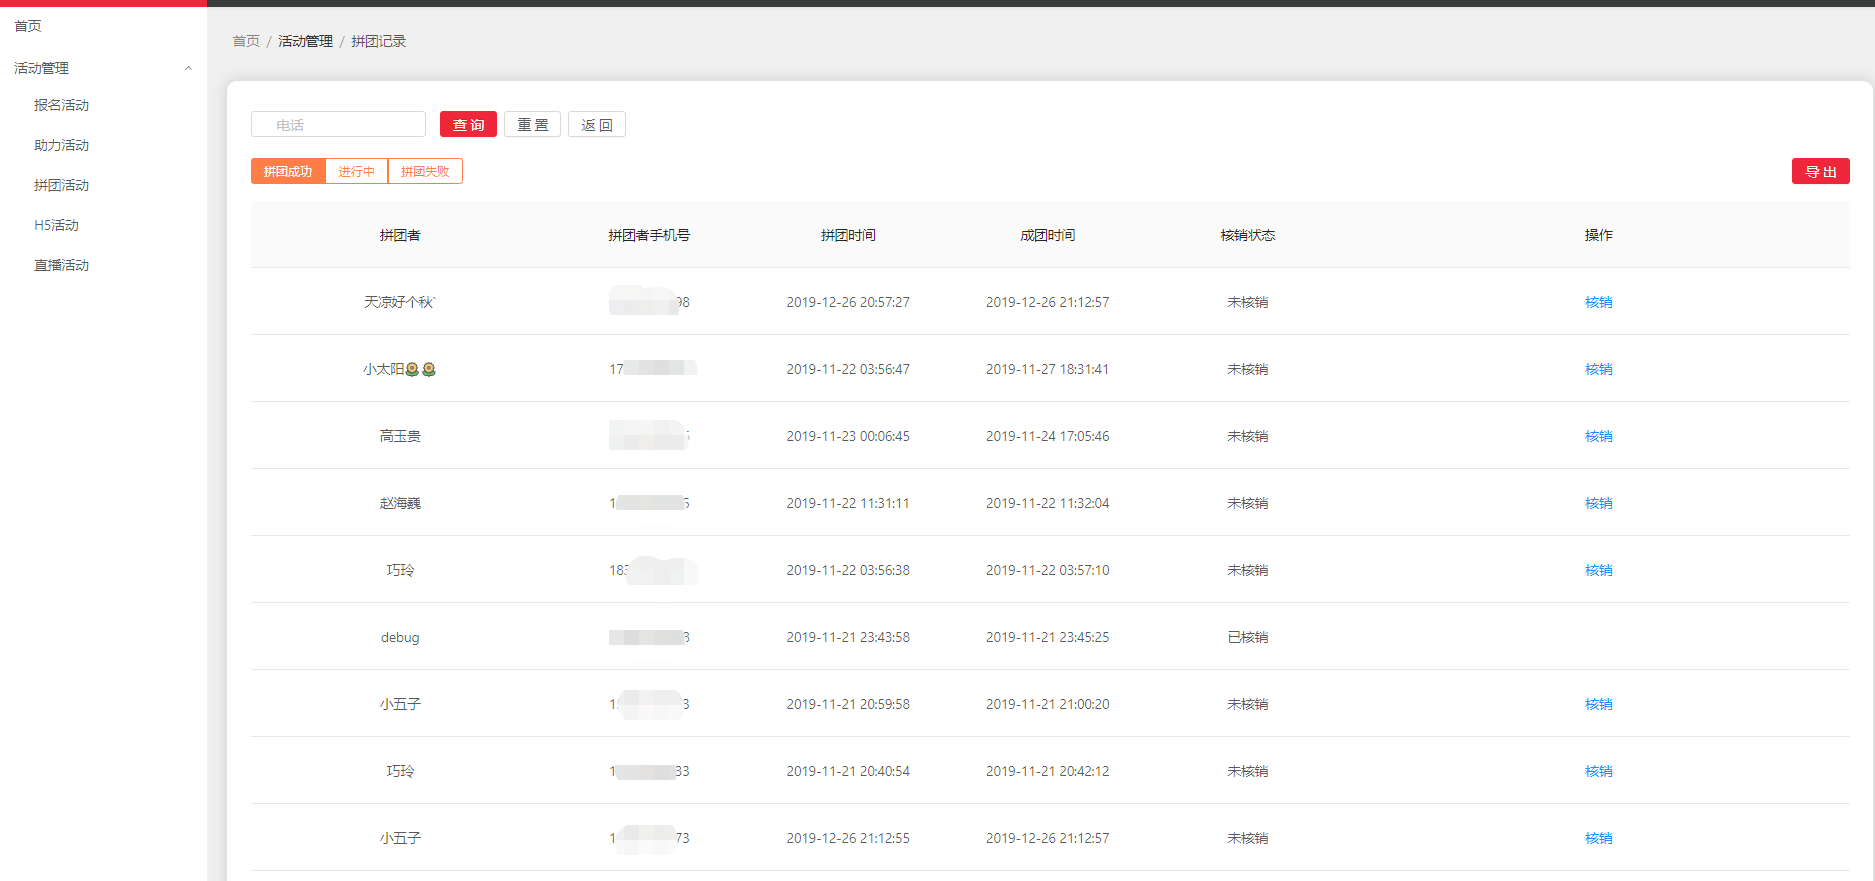Click 拼团时间 2019-12-26 20:57:27

(848, 302)
